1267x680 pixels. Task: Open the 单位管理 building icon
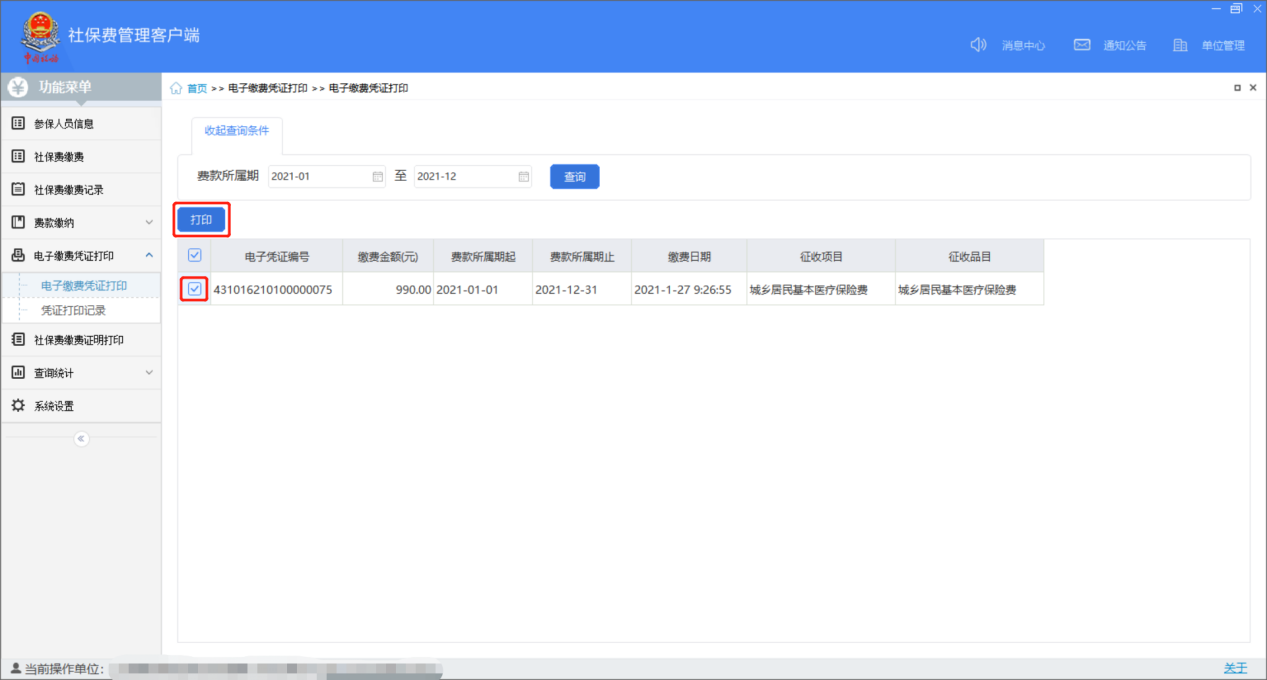[x=1180, y=45]
